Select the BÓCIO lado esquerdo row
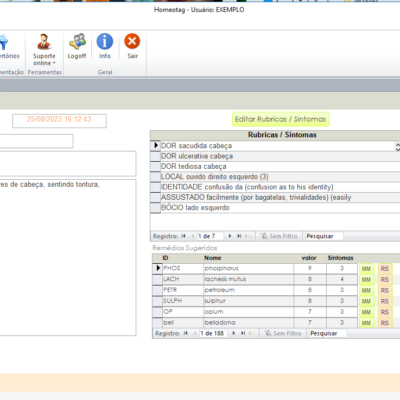The height and width of the screenshot is (400, 400). [280, 208]
